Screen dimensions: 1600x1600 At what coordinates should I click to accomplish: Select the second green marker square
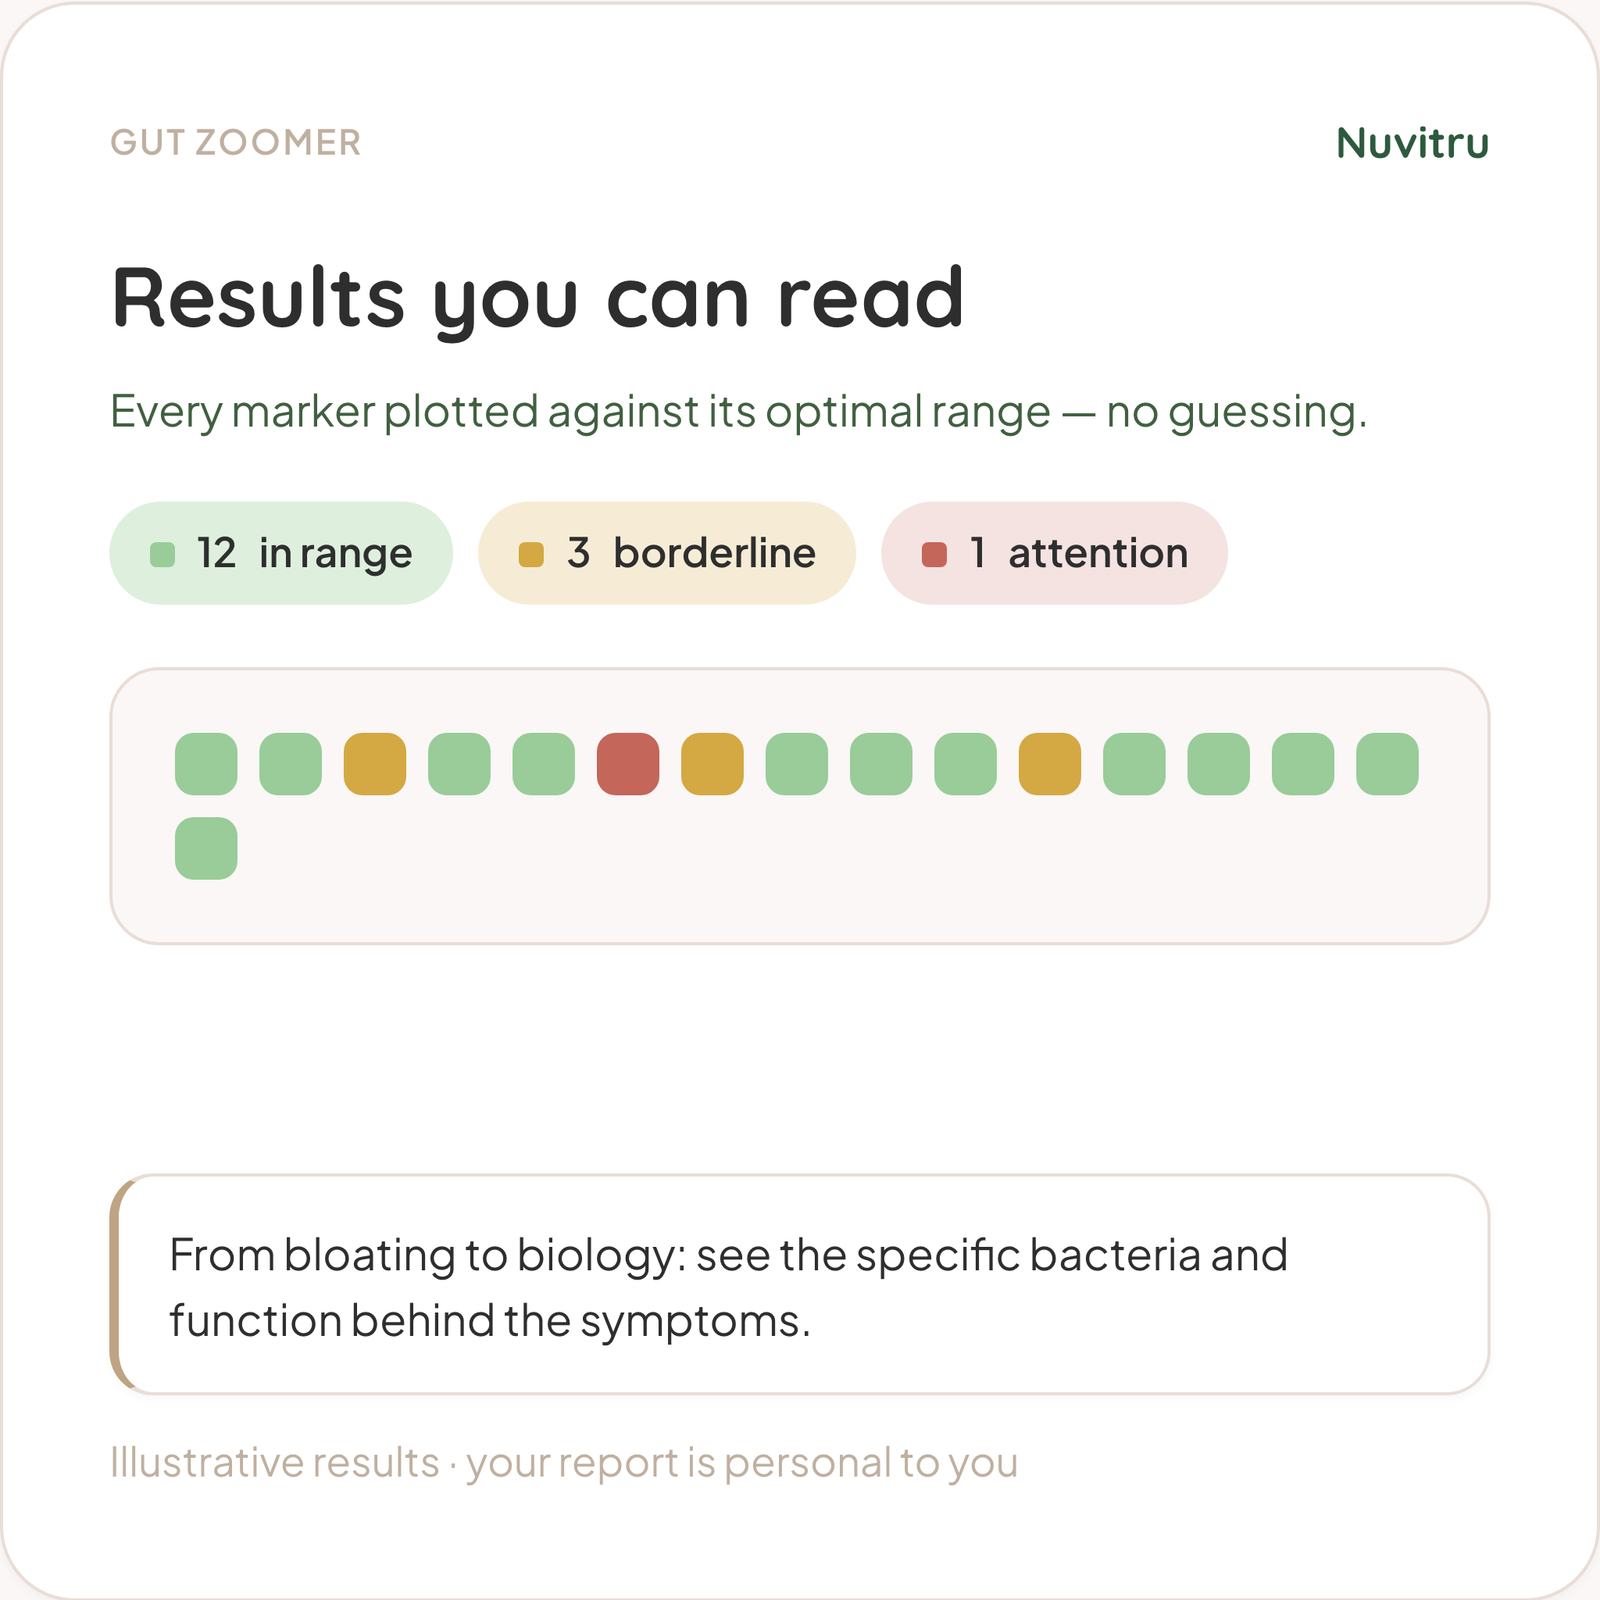[x=290, y=764]
